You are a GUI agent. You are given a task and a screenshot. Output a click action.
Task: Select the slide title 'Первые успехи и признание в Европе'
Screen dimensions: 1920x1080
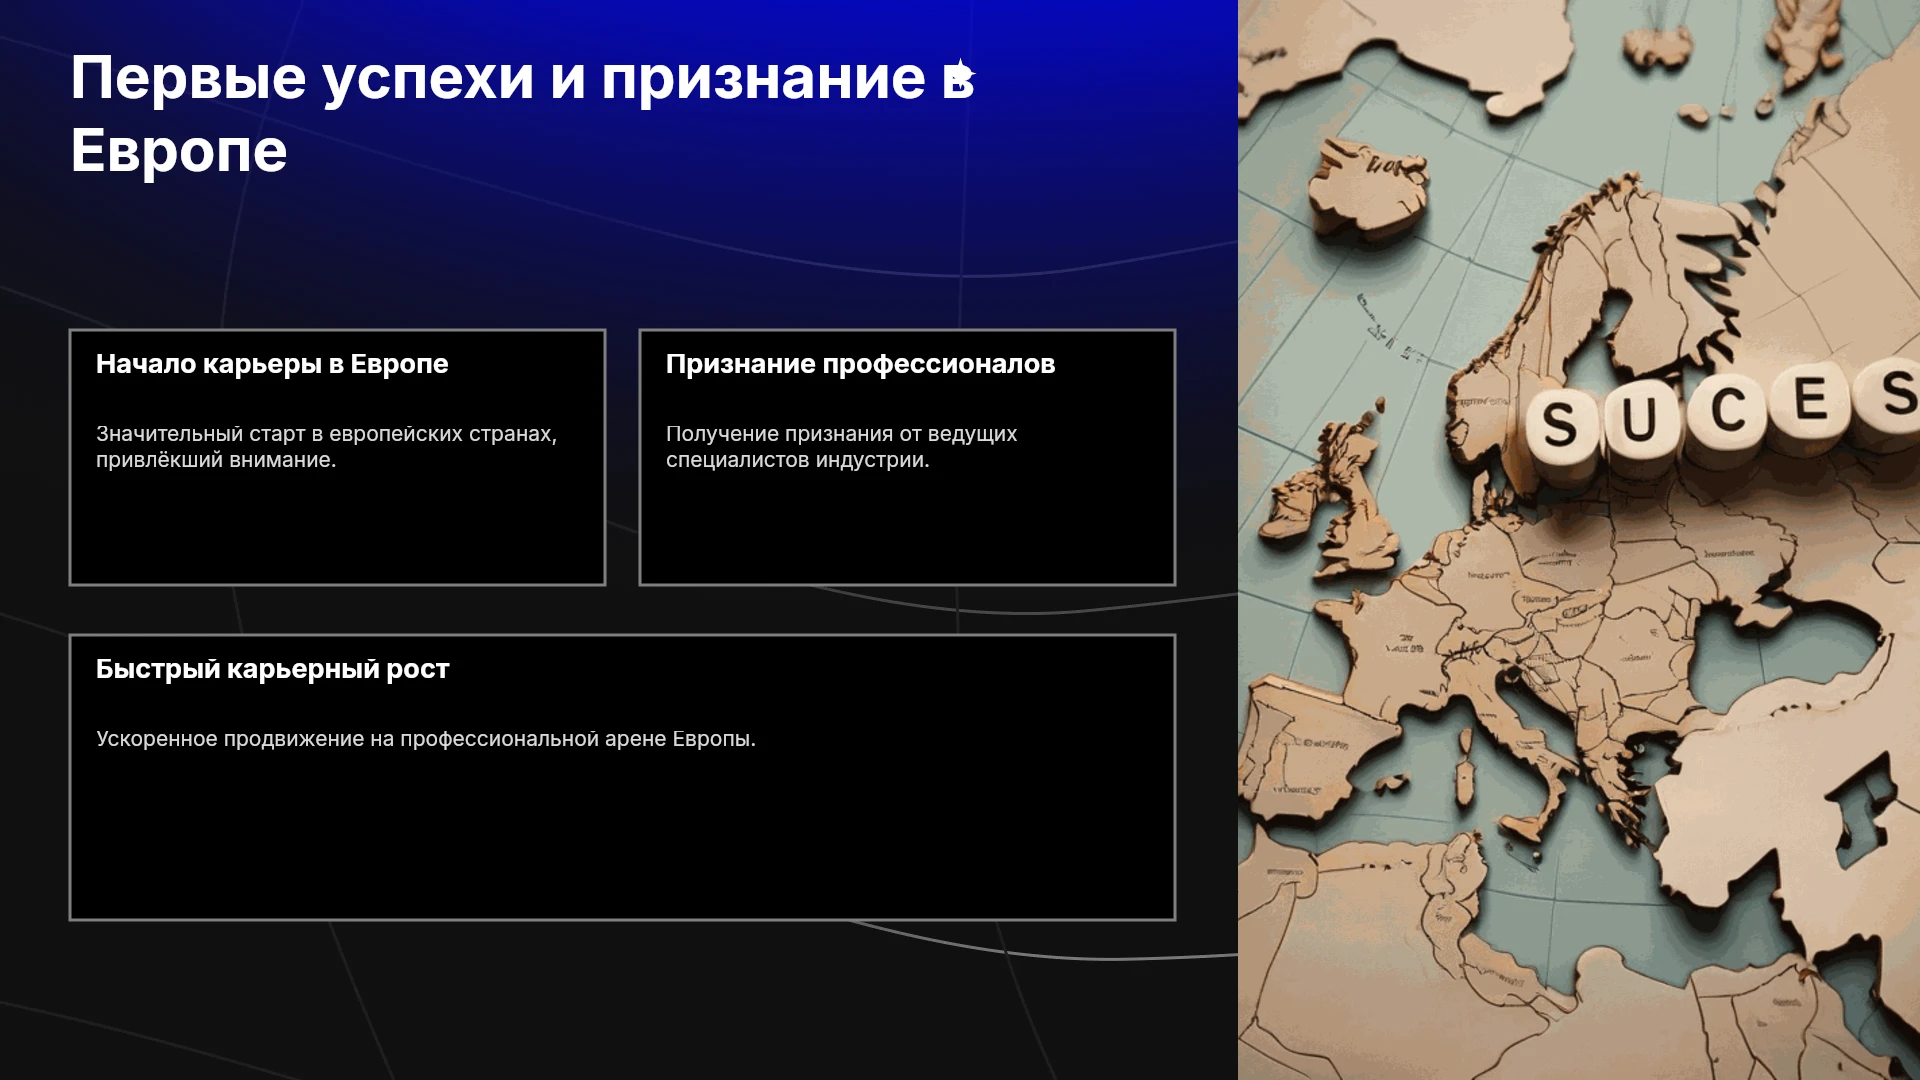pyautogui.click(x=523, y=114)
